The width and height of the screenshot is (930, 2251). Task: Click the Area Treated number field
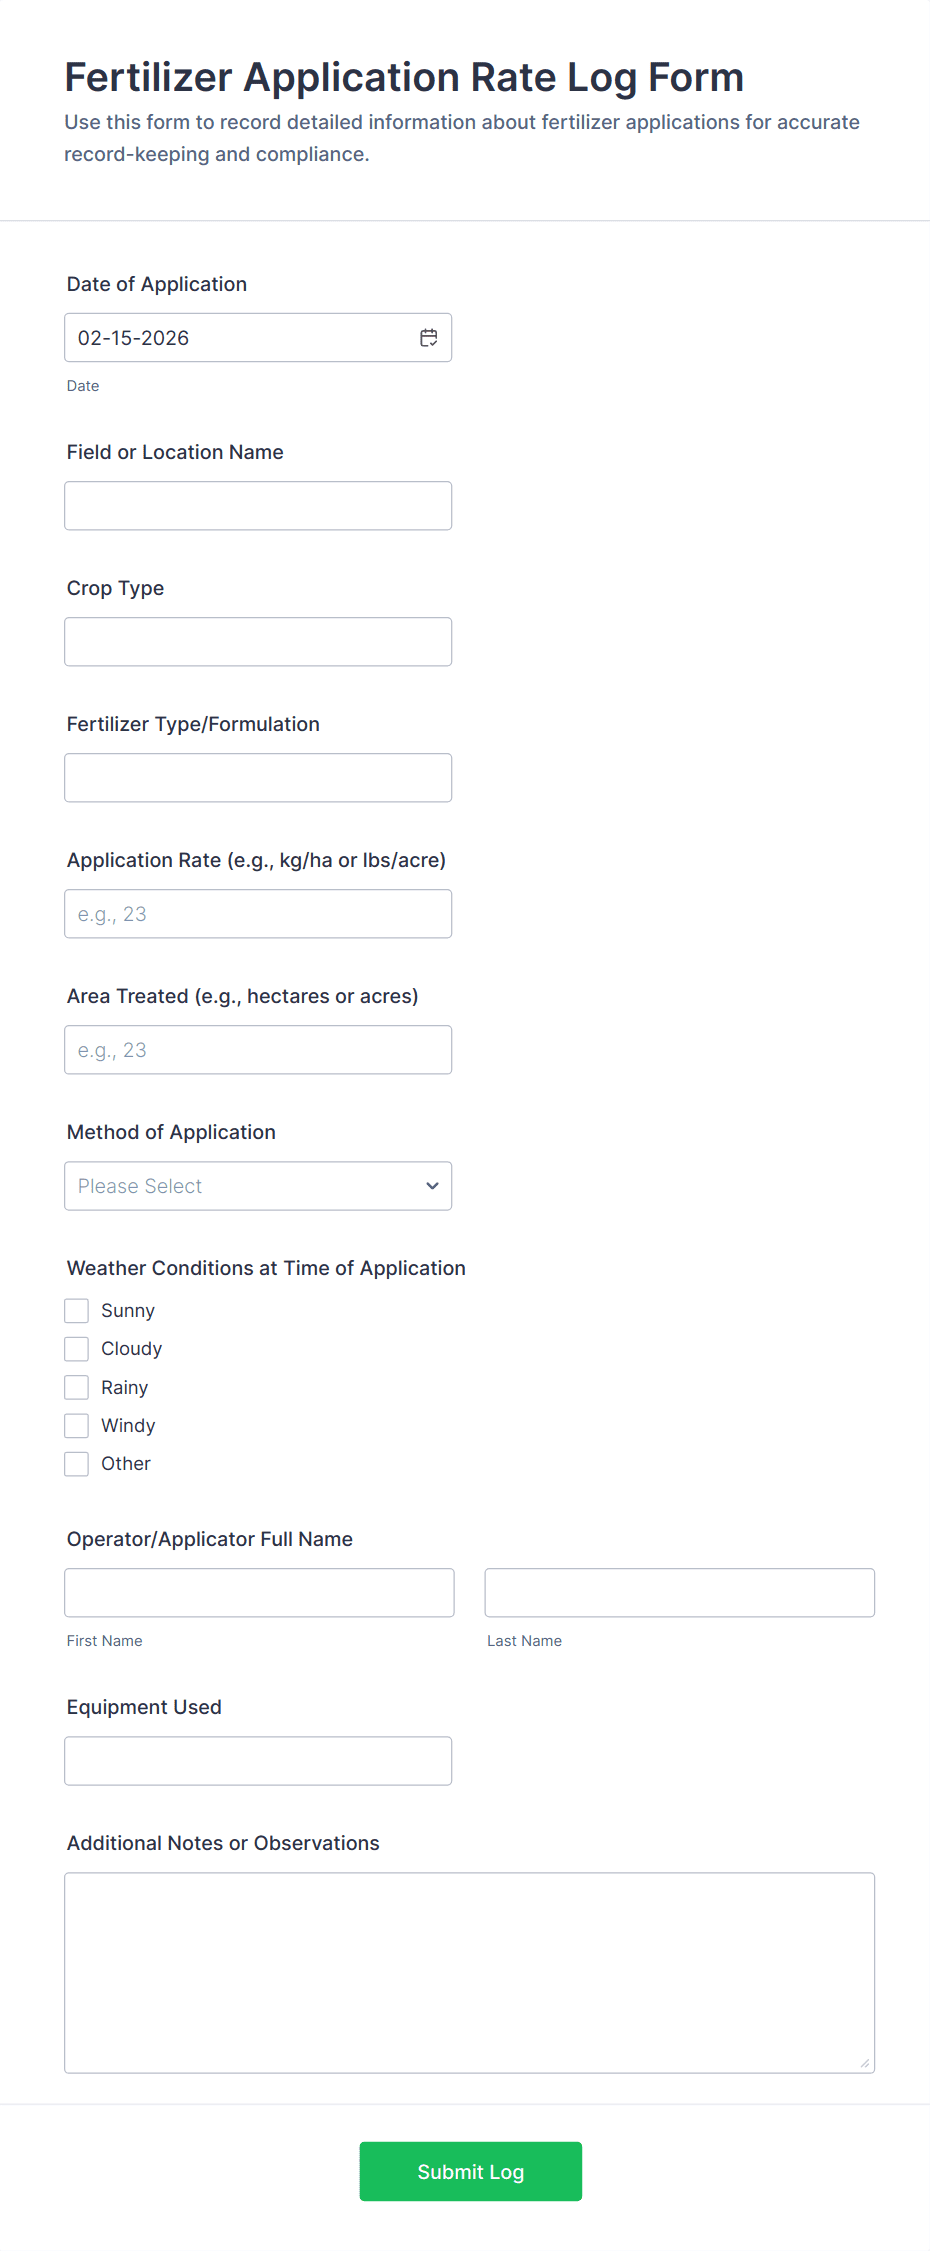(x=258, y=1050)
